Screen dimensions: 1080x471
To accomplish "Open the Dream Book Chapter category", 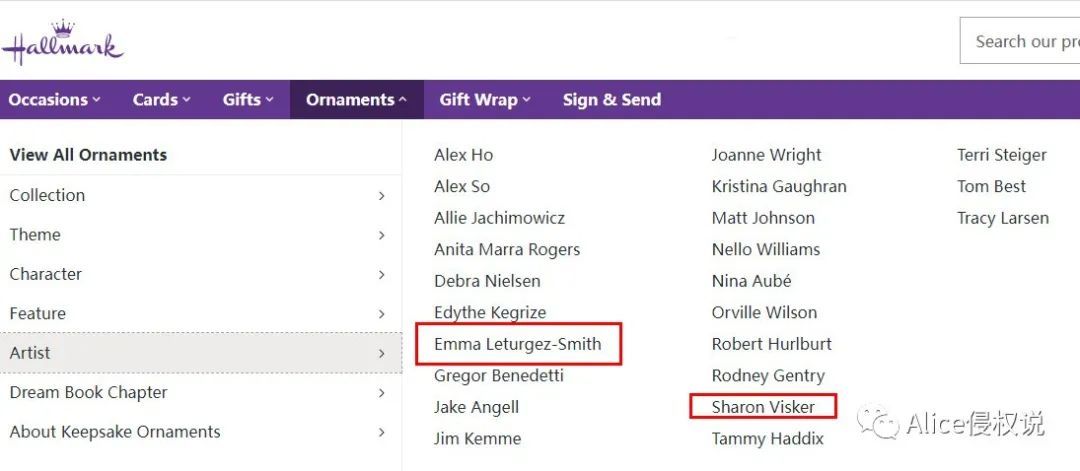I will tap(200, 392).
